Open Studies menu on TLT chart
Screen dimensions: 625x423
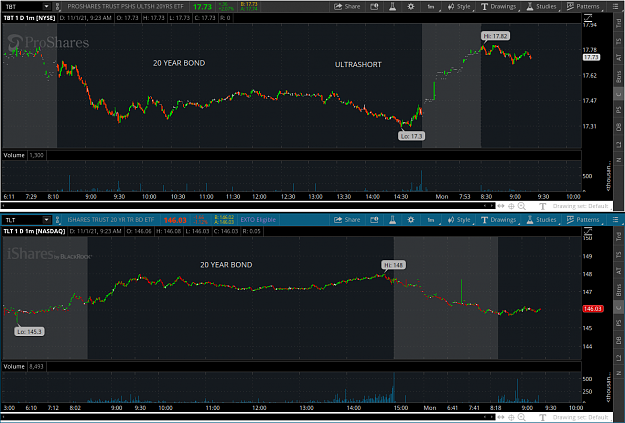(541, 220)
